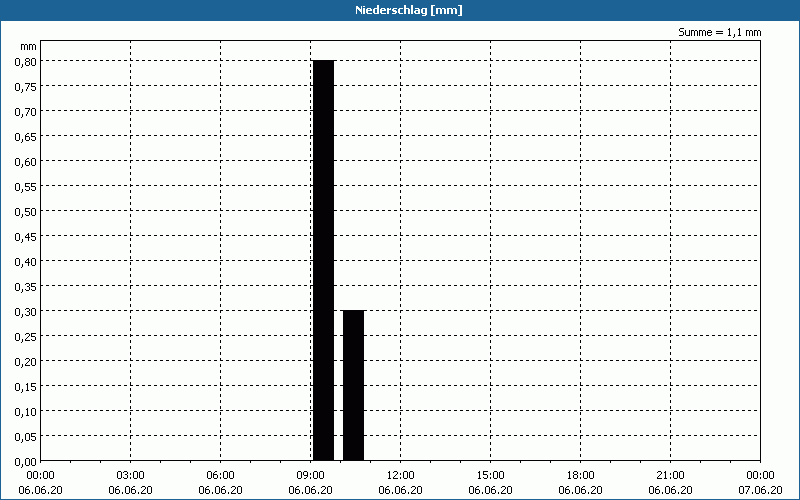Image resolution: width=800 pixels, height=500 pixels.
Task: Select the 0,15 y-axis value
Action: (x=26, y=387)
